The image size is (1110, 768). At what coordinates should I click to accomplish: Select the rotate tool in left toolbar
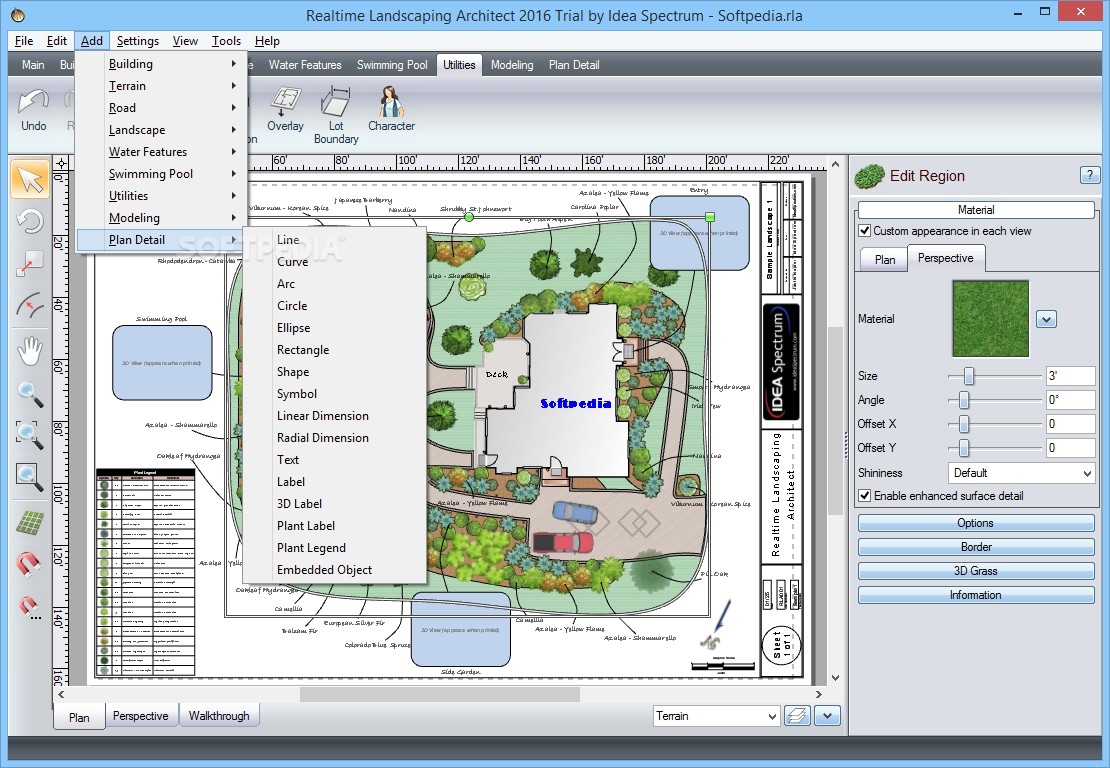[x=30, y=222]
